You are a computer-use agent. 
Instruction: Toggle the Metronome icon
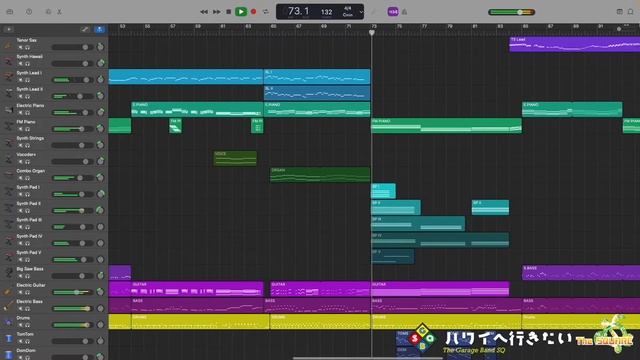click(404, 12)
